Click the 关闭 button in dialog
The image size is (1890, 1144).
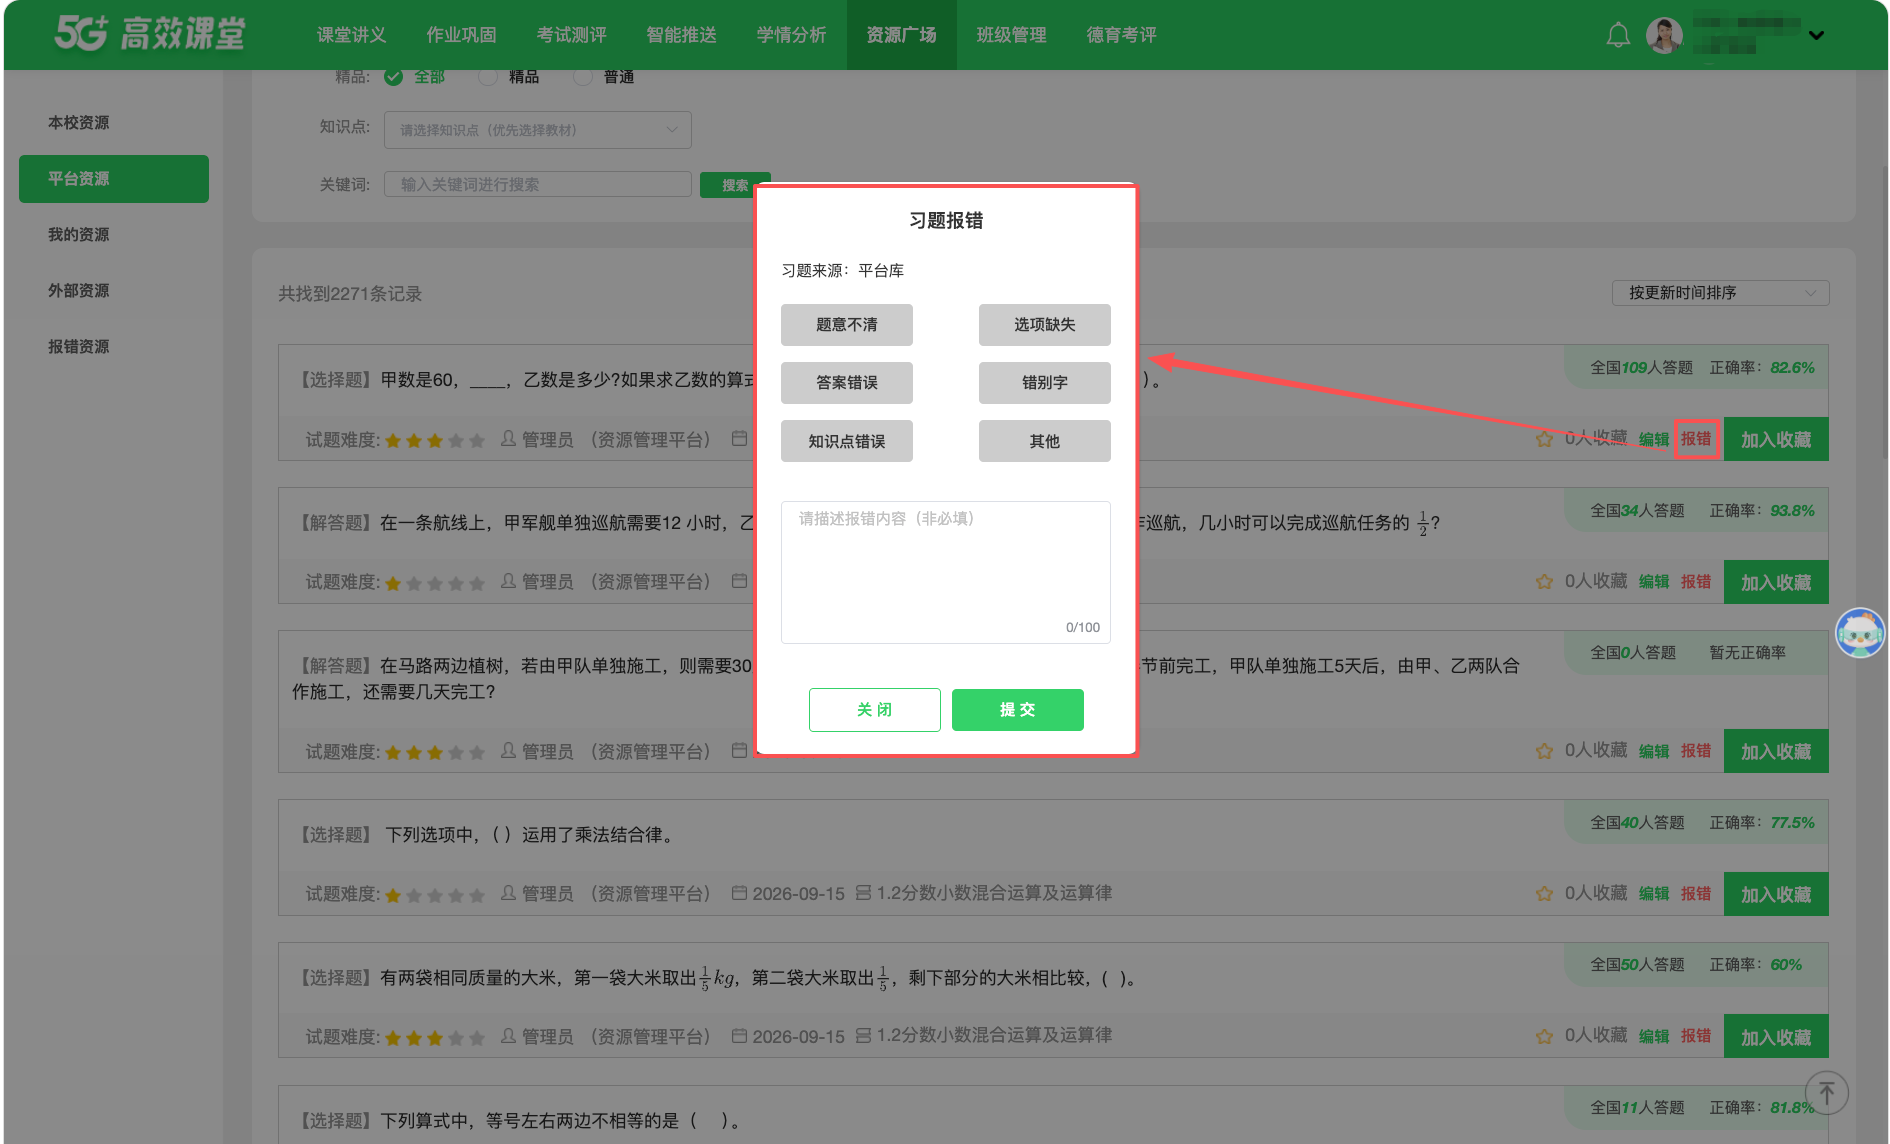click(875, 710)
